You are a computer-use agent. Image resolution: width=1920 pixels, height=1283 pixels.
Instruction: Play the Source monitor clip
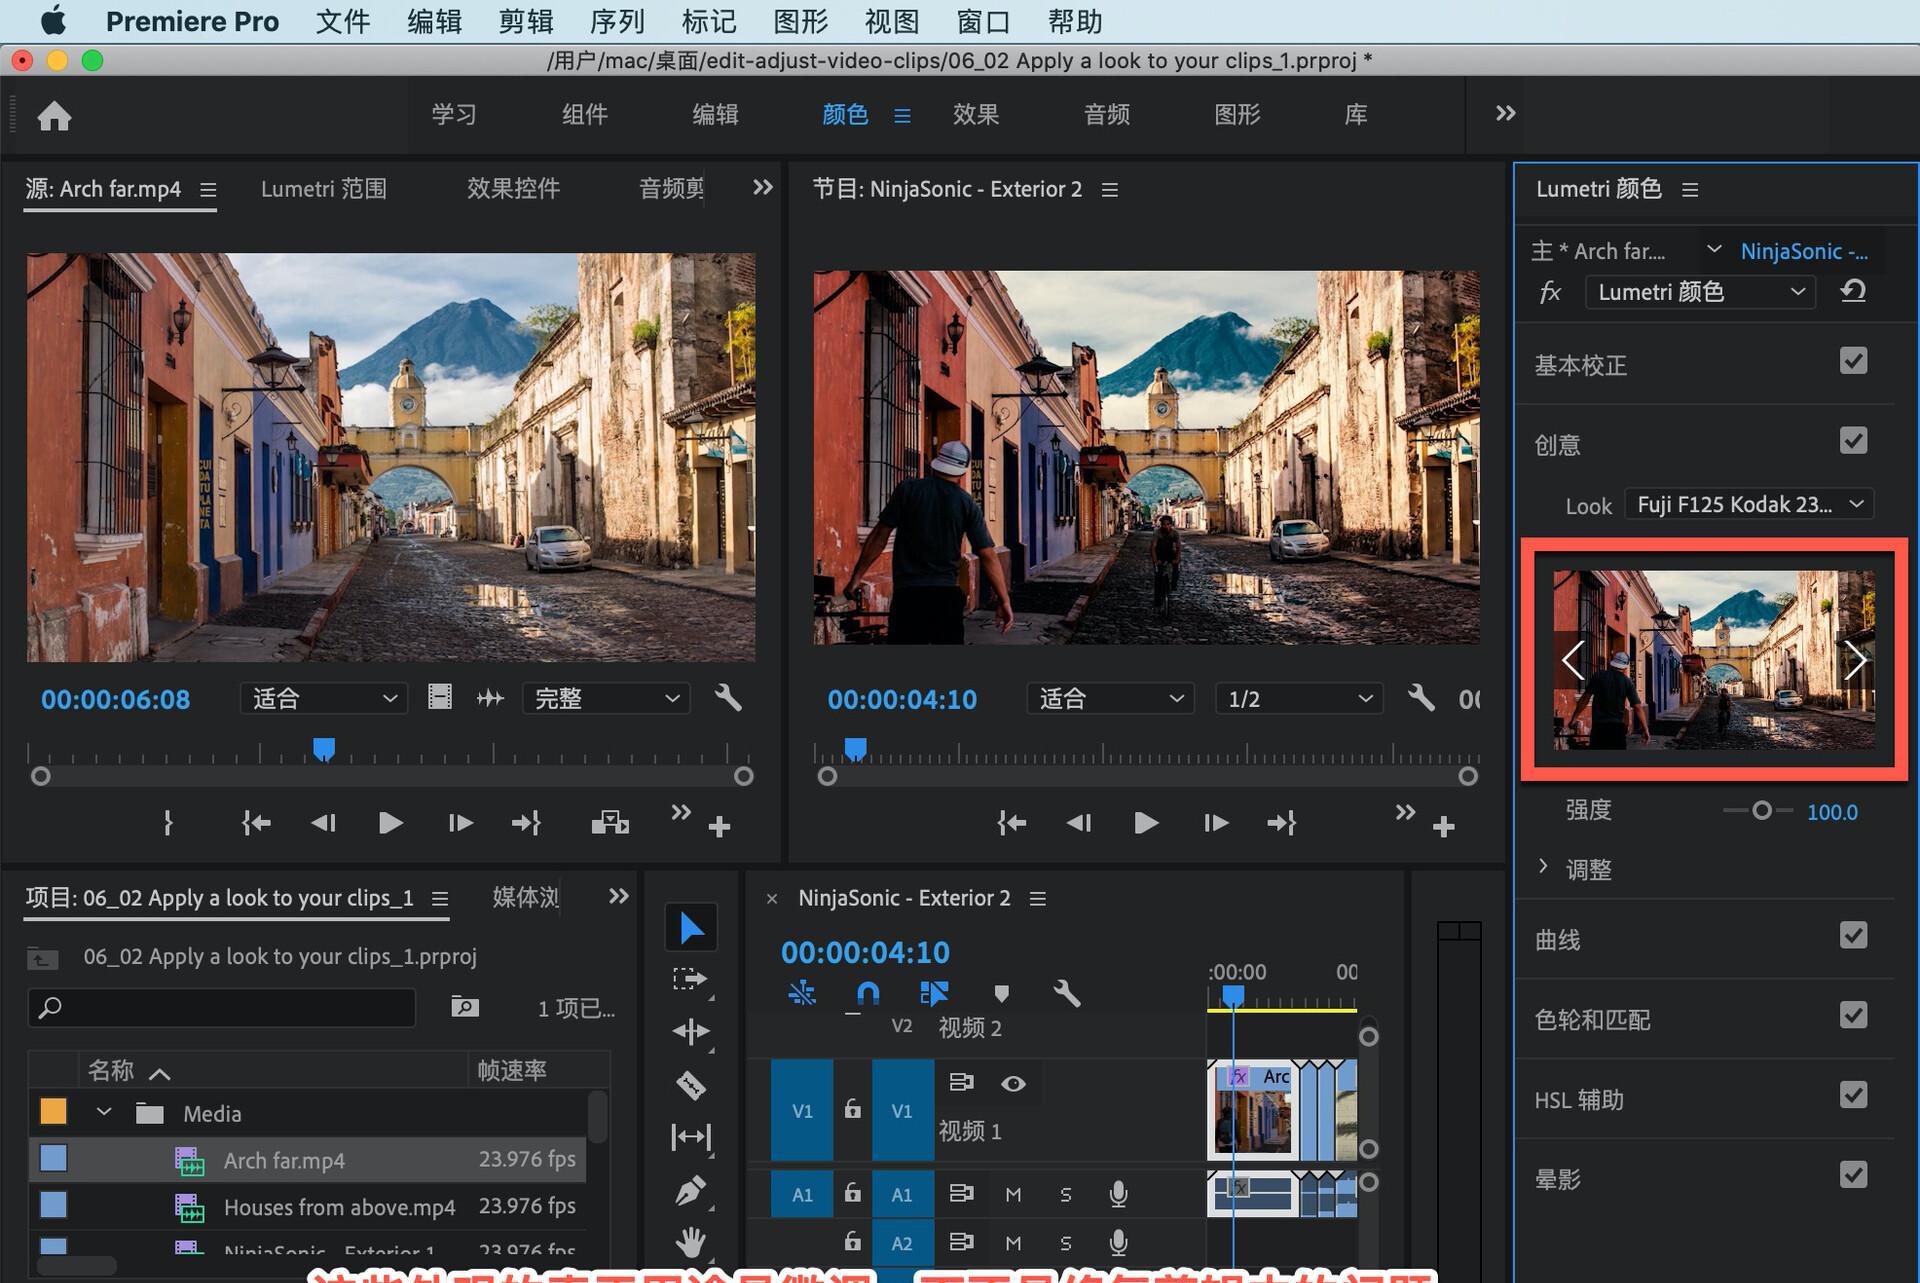click(391, 823)
